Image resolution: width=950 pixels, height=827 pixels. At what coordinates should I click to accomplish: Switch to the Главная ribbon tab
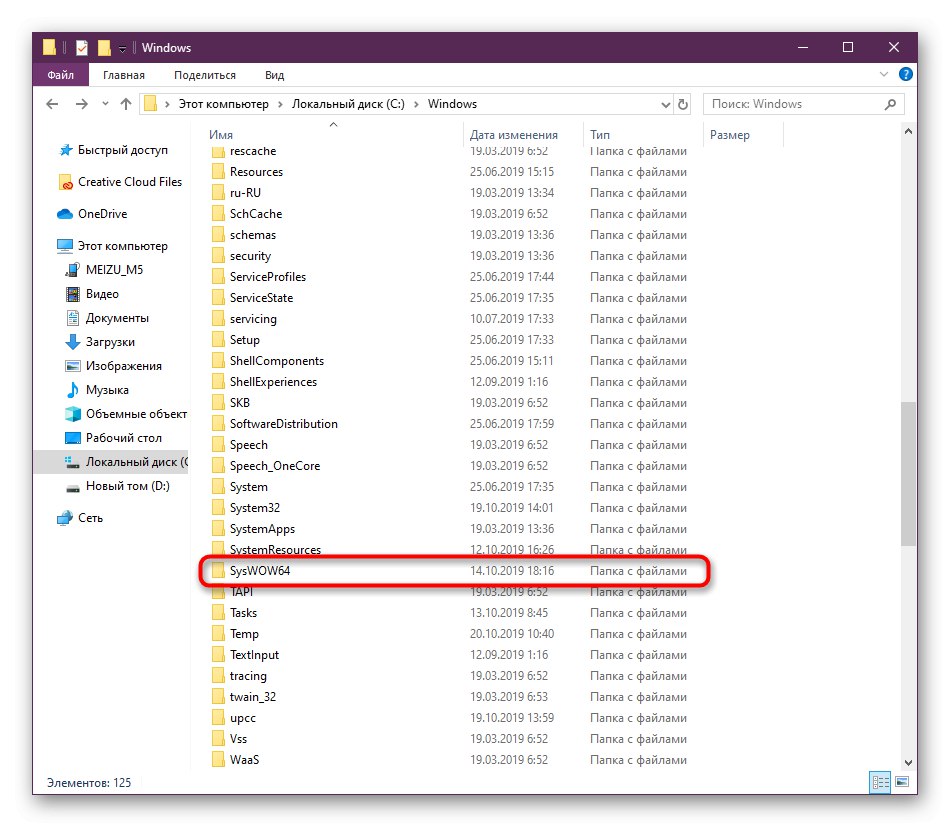(x=124, y=75)
